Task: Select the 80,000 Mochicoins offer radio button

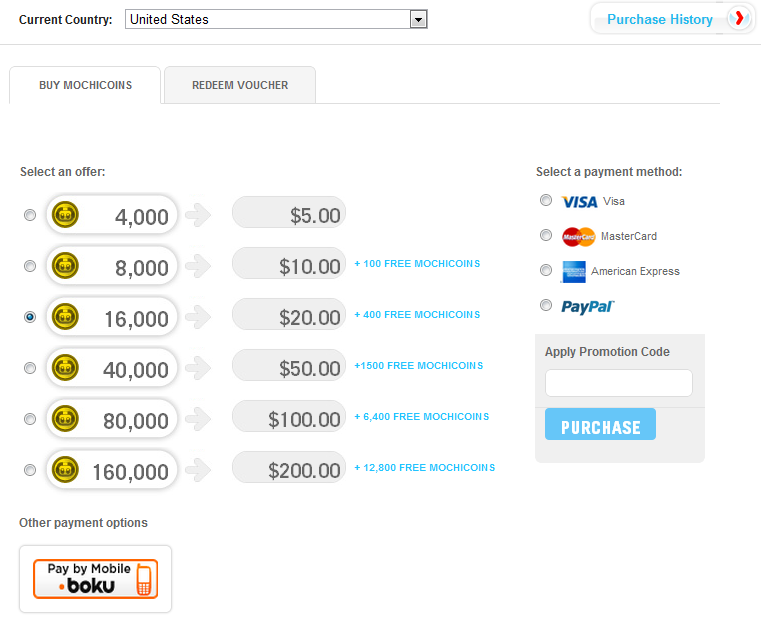Action: tap(30, 419)
